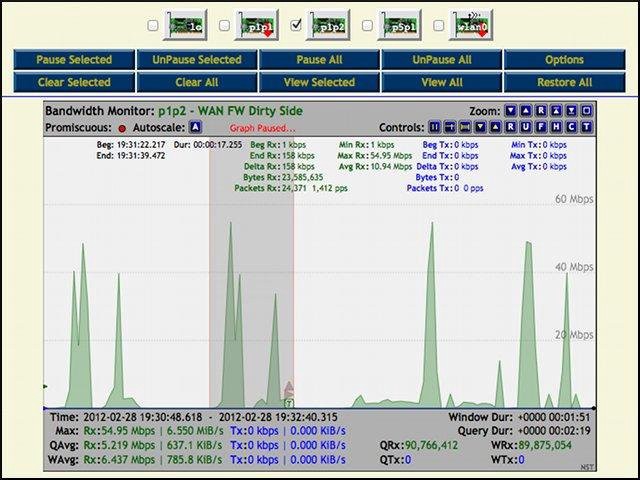Click the Controls pause icon
The image size is (640, 480).
tap(435, 127)
